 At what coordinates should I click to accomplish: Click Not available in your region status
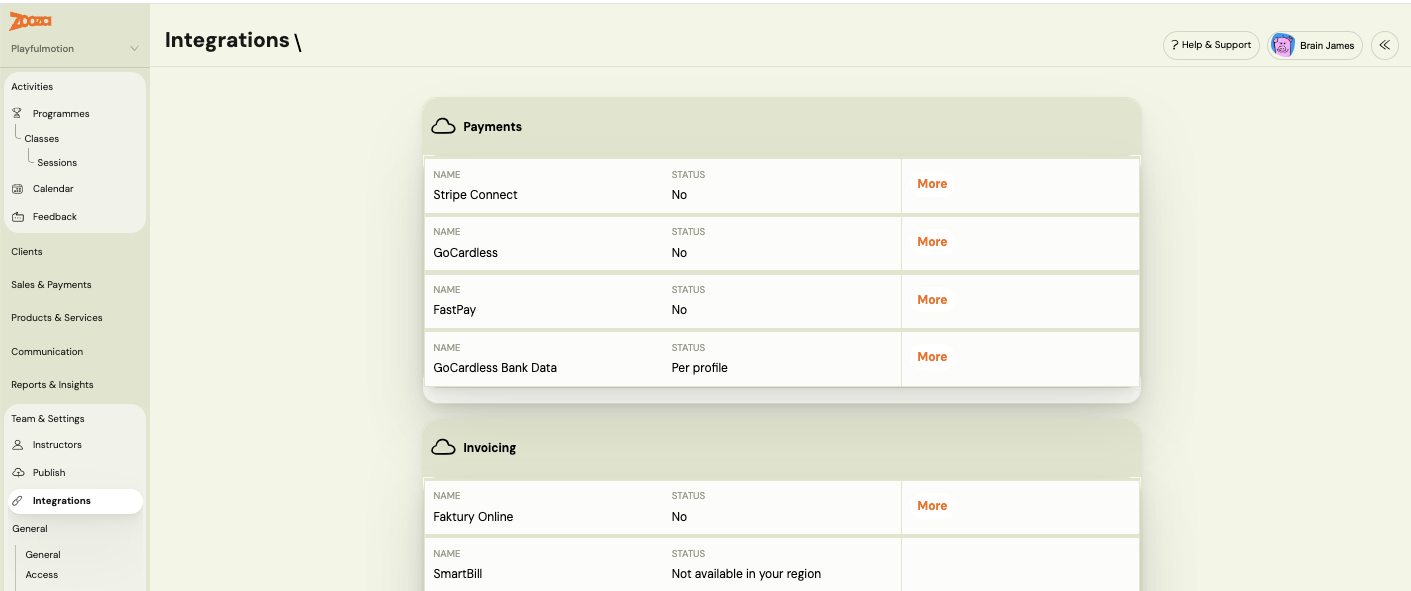point(746,574)
